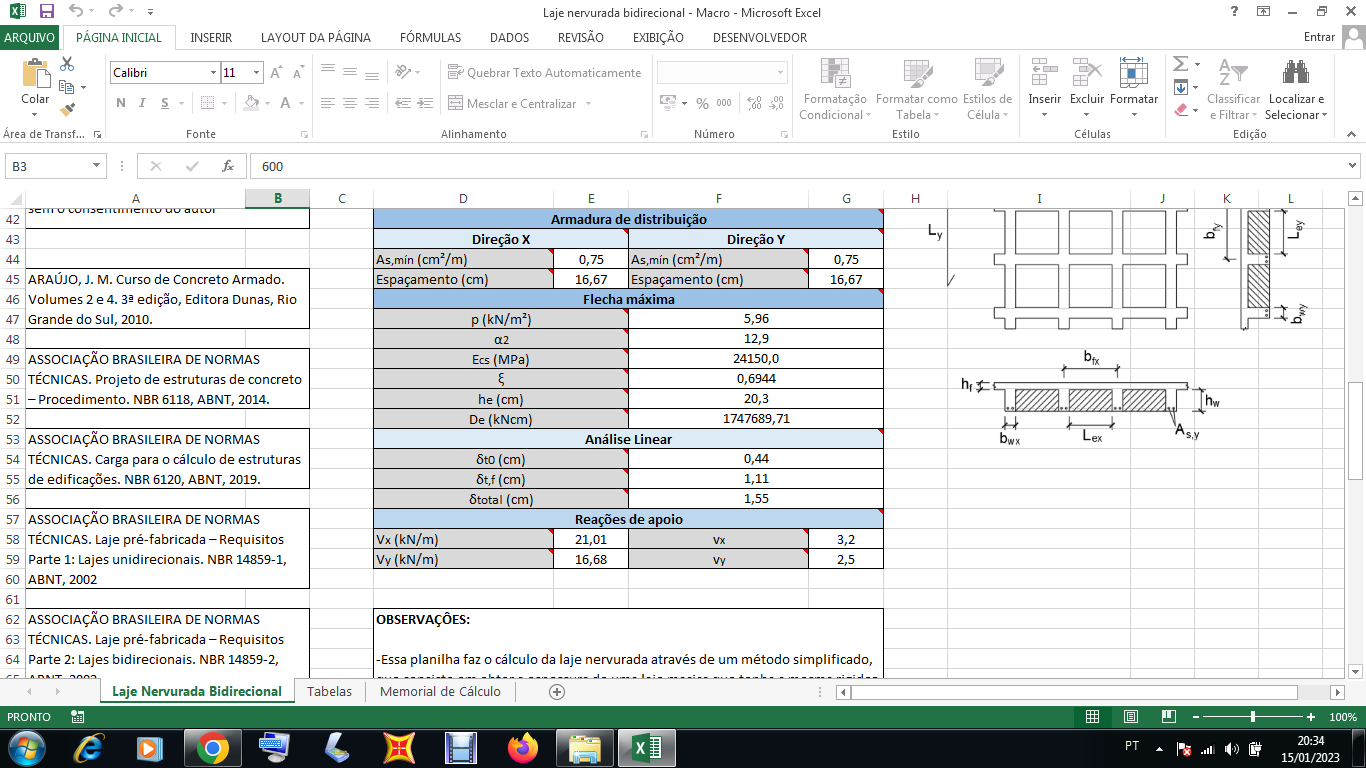Click the macro record icon in the status bar
This screenshot has height=768, width=1366.
click(78, 717)
